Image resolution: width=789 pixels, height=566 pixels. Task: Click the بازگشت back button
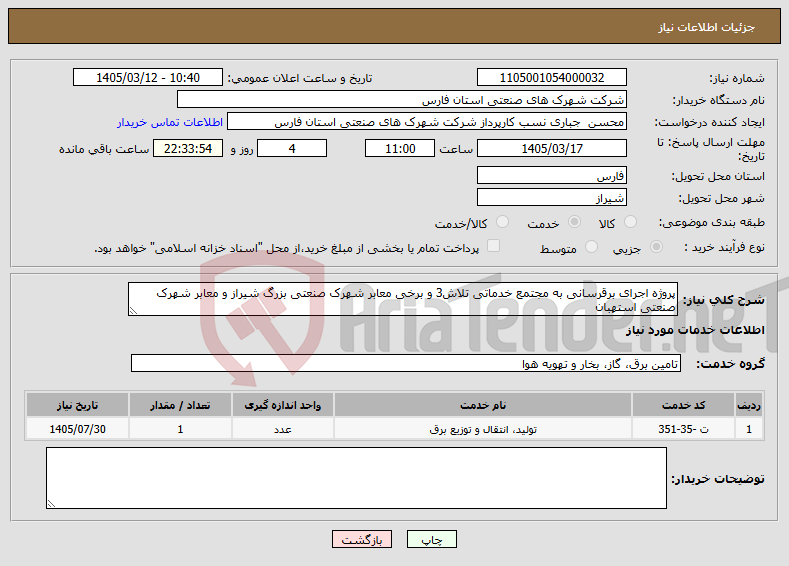[362, 539]
